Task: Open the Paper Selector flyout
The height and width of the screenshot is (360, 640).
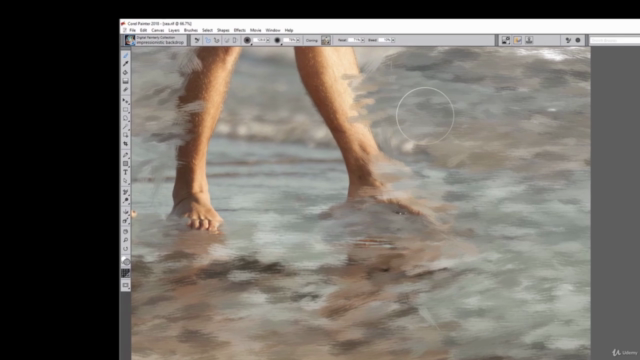Action: point(125,273)
